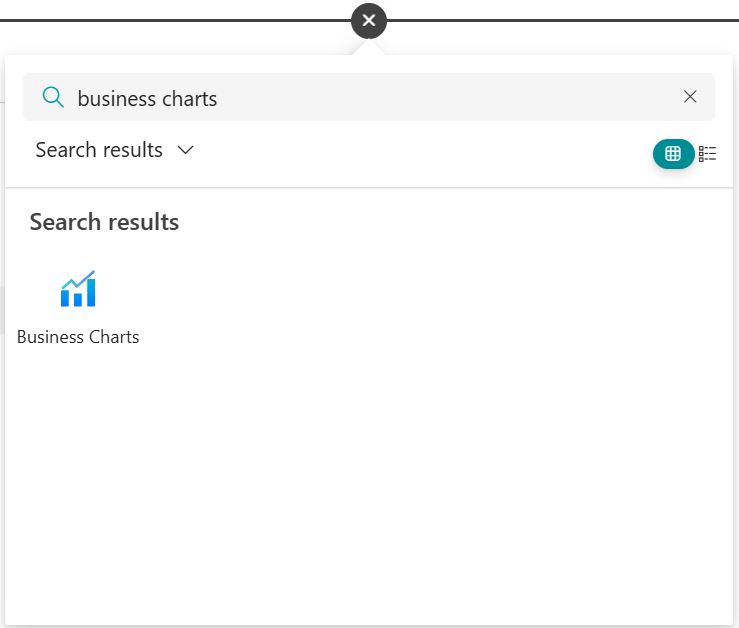This screenshot has height=628, width=739.
Task: Expand the chevron beside Search results
Action: [x=185, y=150]
